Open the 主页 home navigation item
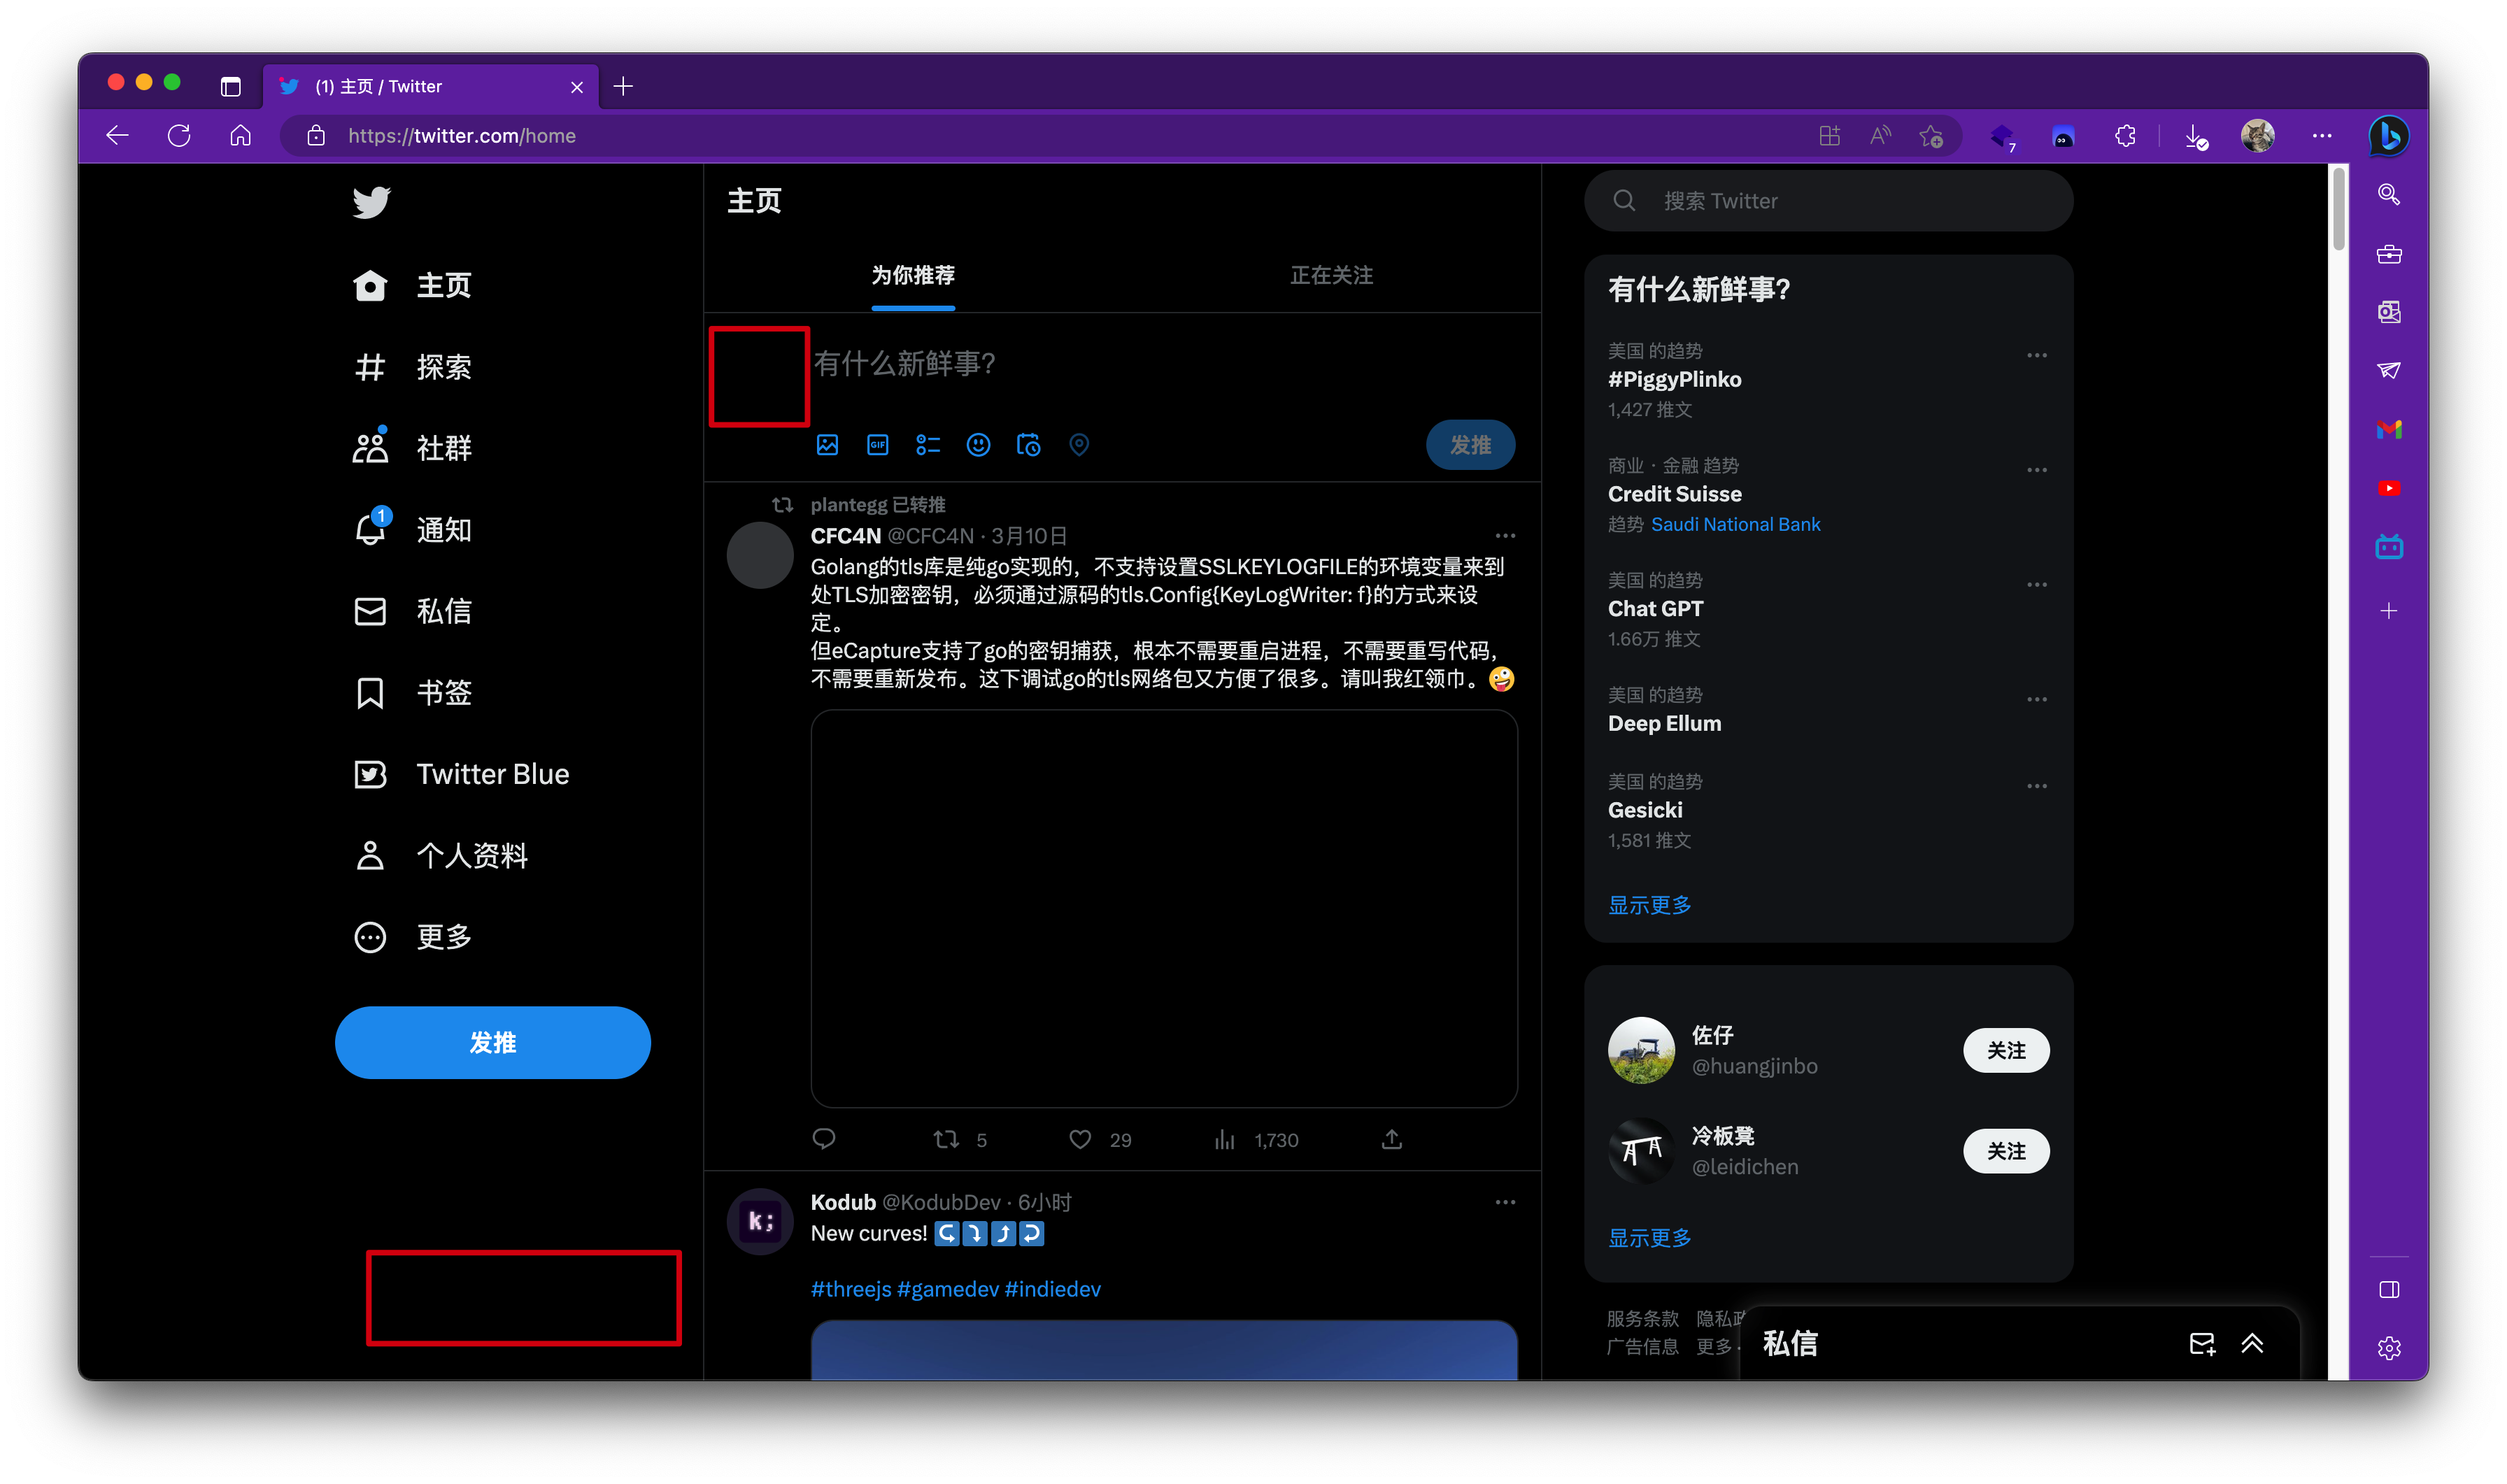 coord(412,286)
